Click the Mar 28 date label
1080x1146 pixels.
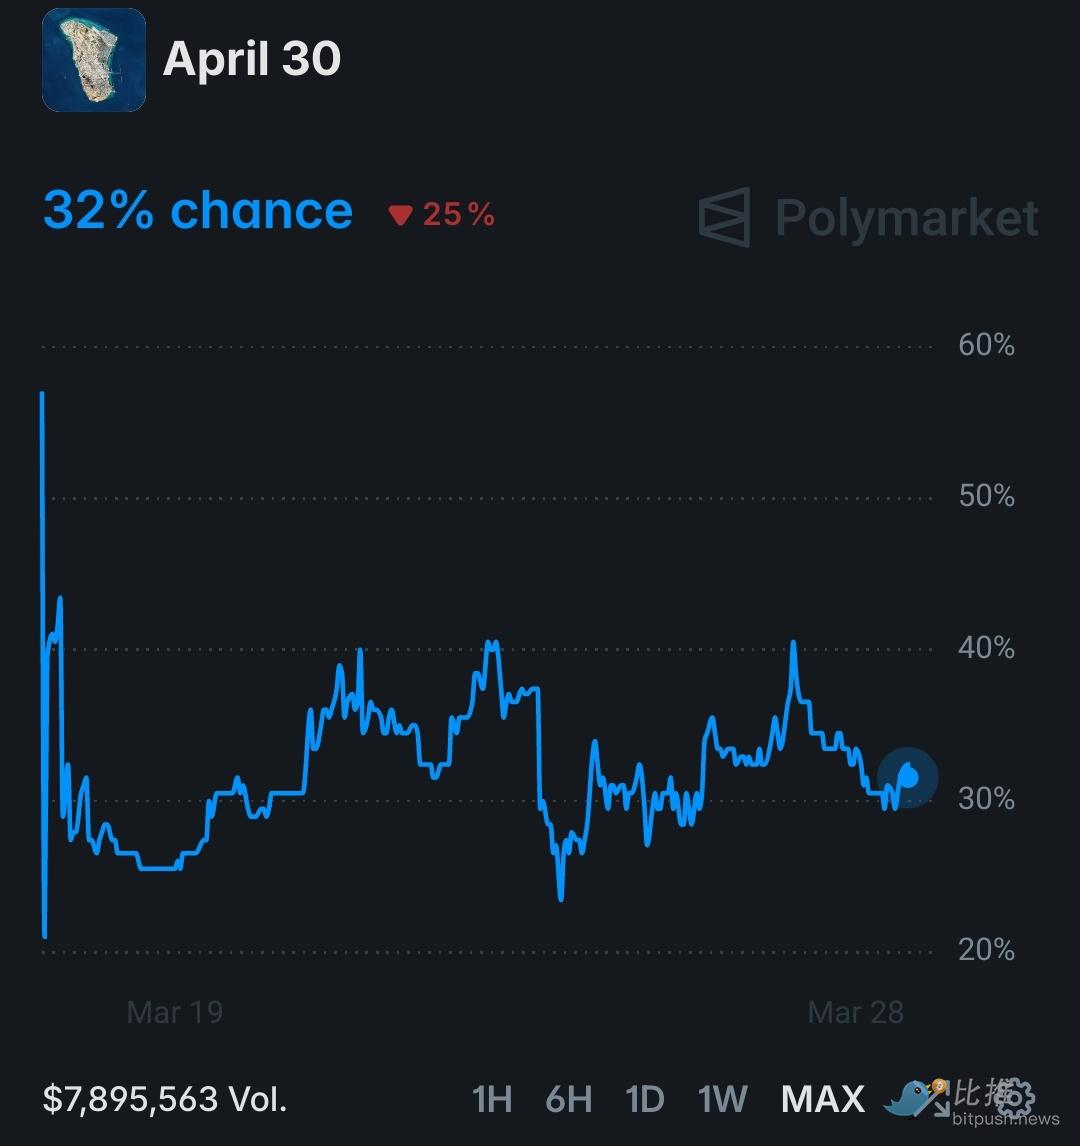(x=855, y=1012)
